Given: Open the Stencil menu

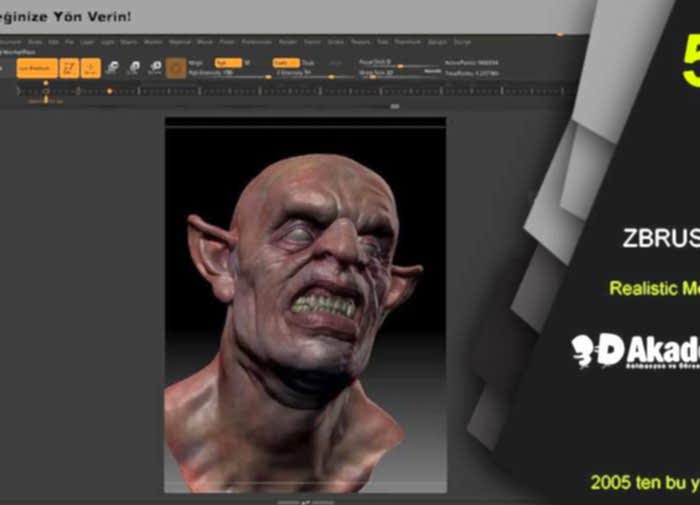Looking at the screenshot, I should tap(312, 42).
